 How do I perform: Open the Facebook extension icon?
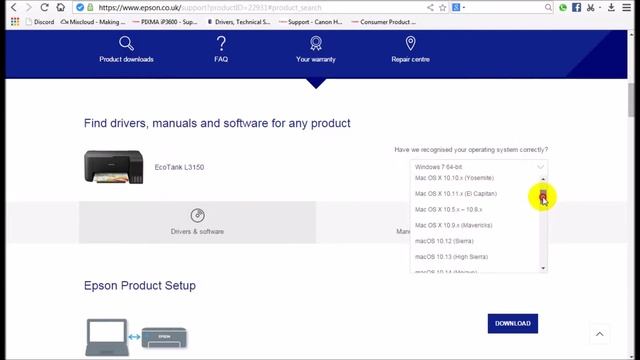576,7
